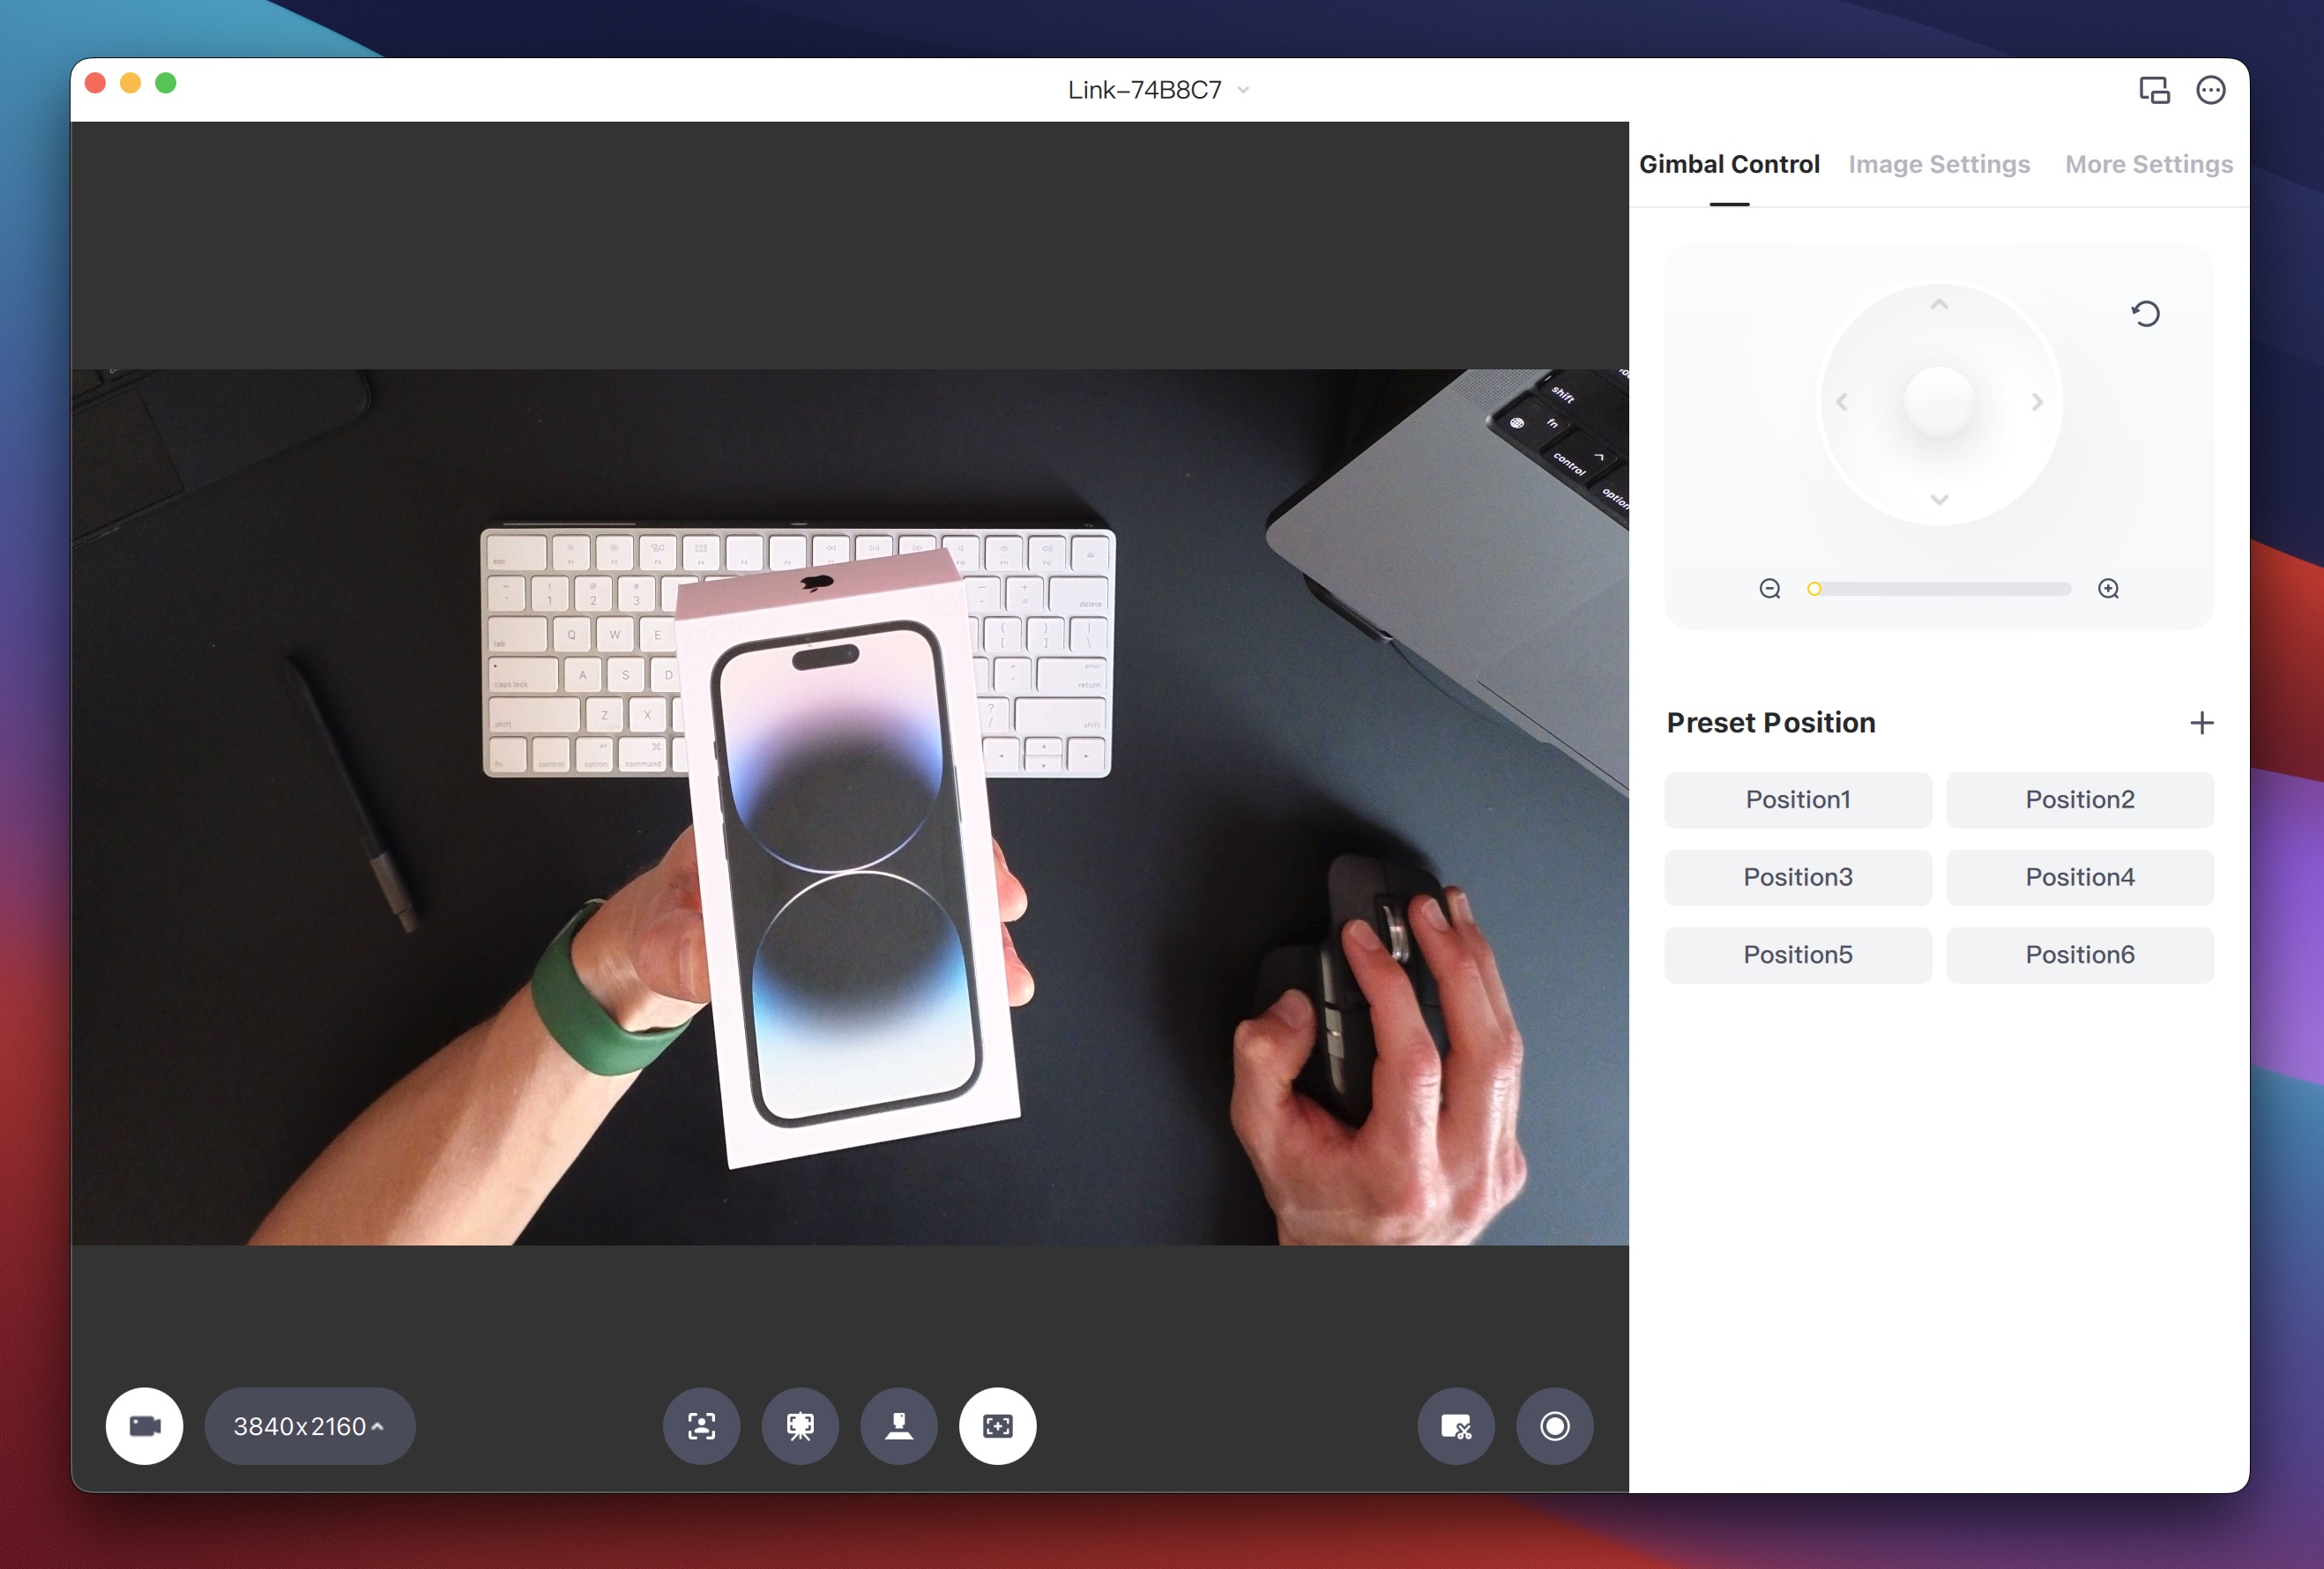The width and height of the screenshot is (2324, 1569).
Task: Switch to the Image Settings tab
Action: (1939, 164)
